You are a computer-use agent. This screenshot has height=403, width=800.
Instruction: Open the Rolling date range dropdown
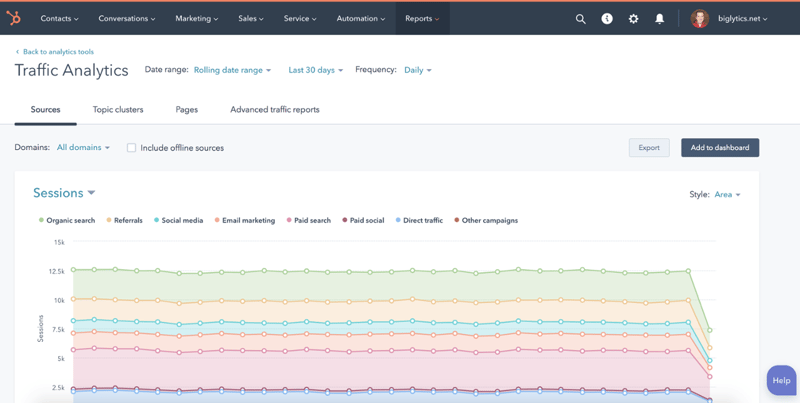coord(232,70)
